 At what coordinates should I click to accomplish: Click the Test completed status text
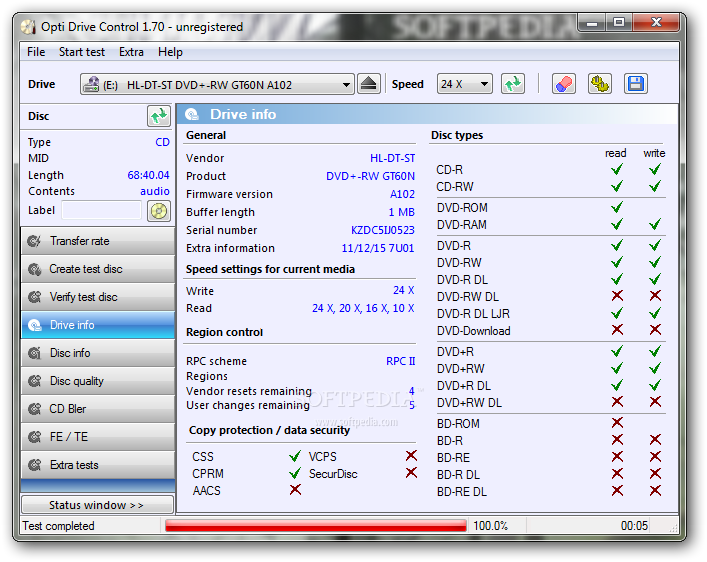pyautogui.click(x=58, y=526)
